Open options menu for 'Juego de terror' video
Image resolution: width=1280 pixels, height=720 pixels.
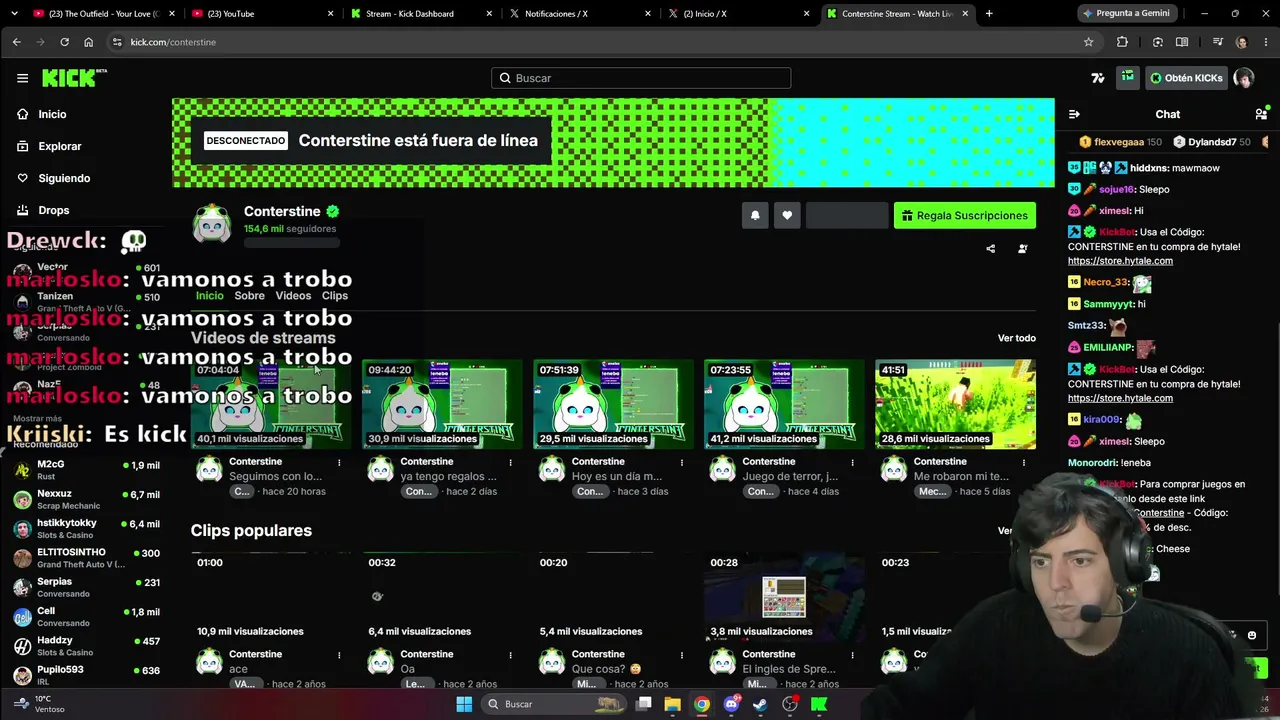tap(852, 462)
